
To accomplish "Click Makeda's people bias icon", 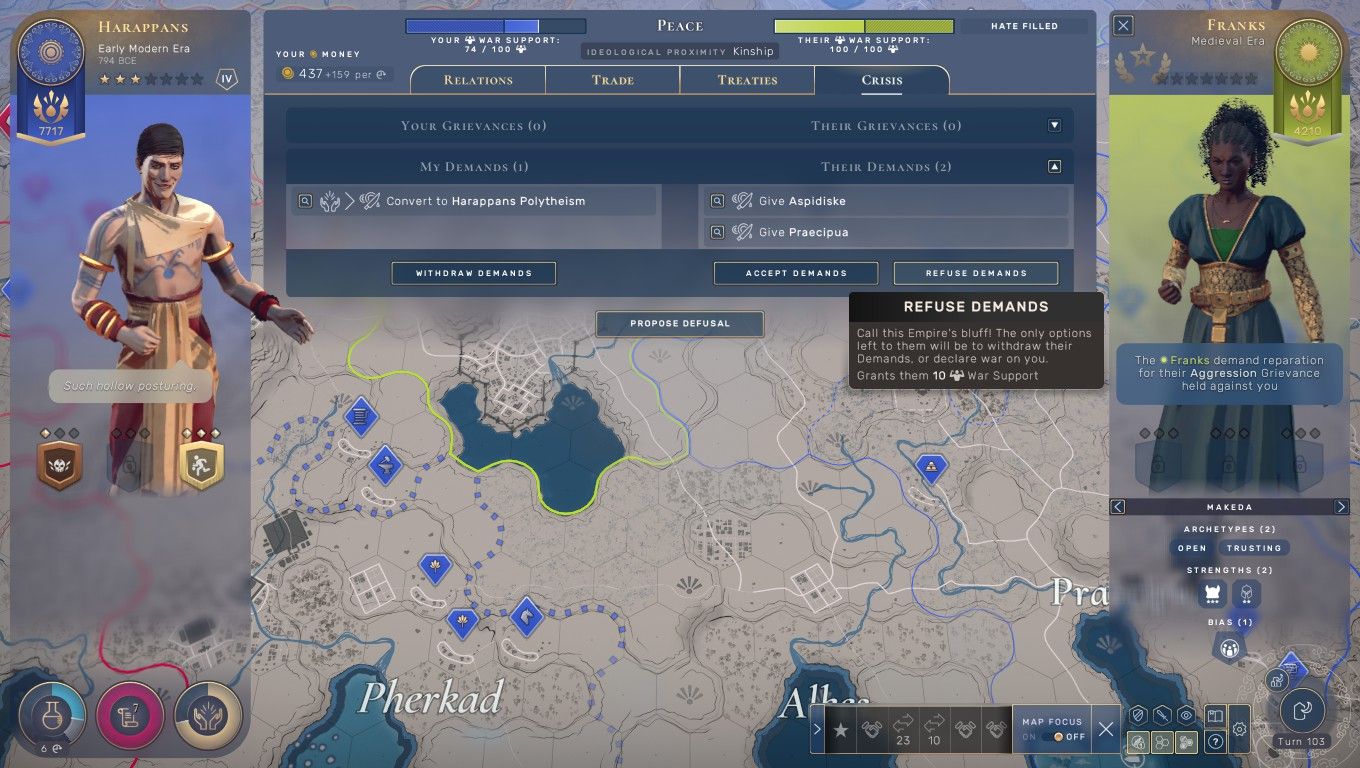I will [1229, 648].
